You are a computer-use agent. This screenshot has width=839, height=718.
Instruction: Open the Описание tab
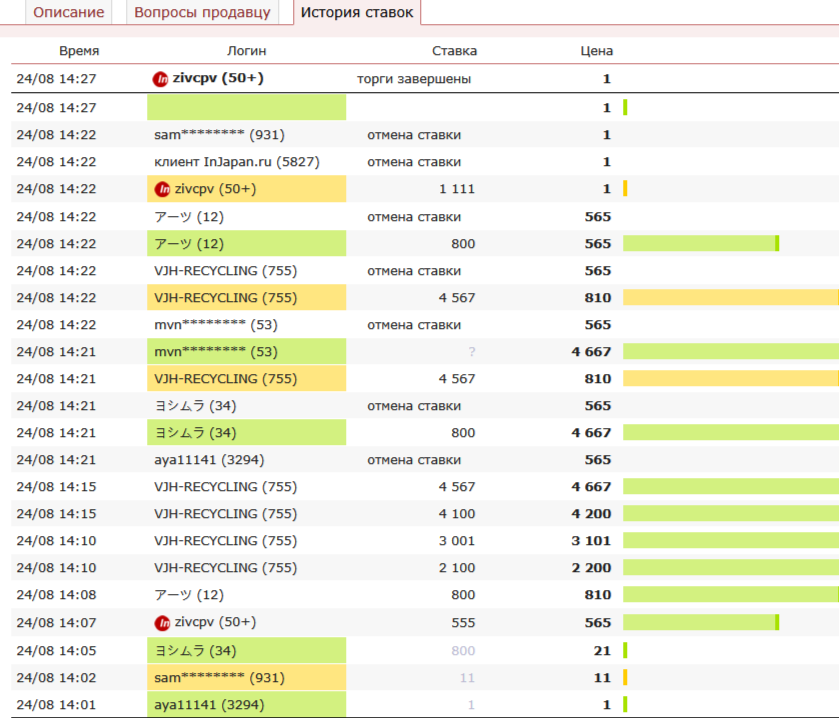pos(69,12)
